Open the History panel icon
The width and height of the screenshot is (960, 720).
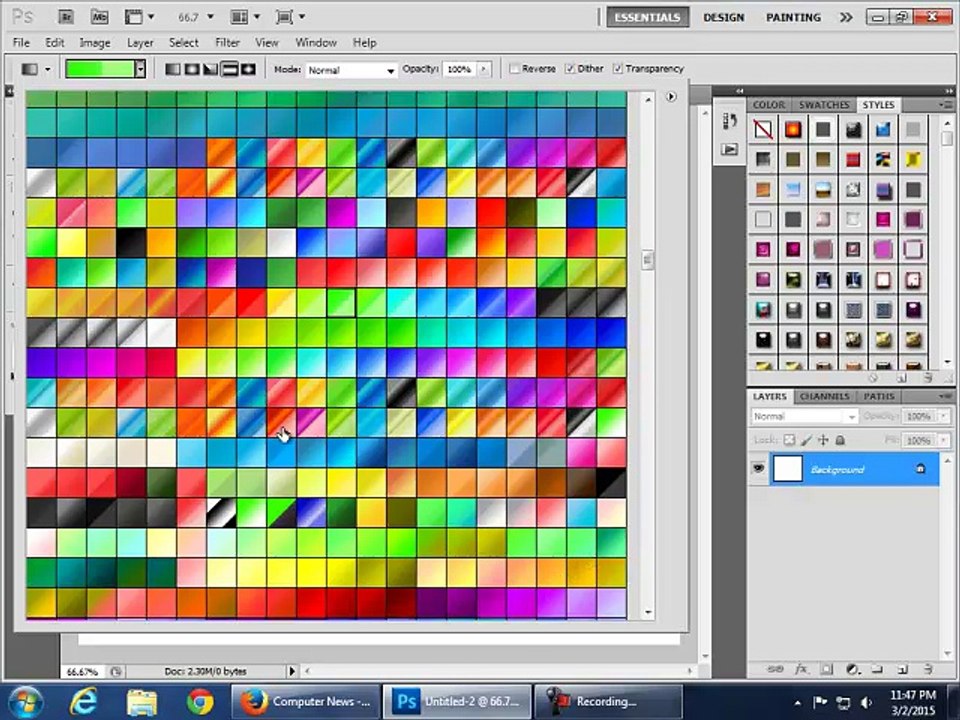click(x=729, y=121)
